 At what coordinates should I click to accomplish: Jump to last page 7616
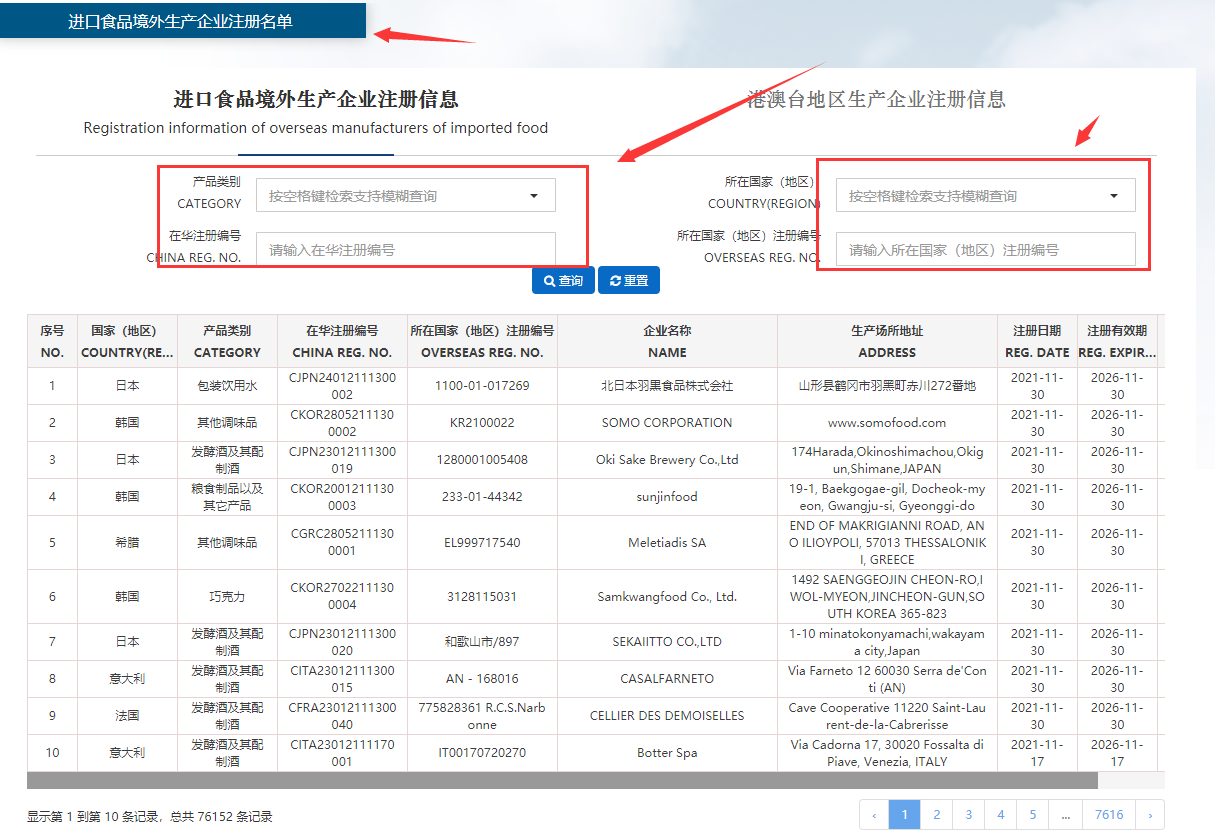(1109, 815)
